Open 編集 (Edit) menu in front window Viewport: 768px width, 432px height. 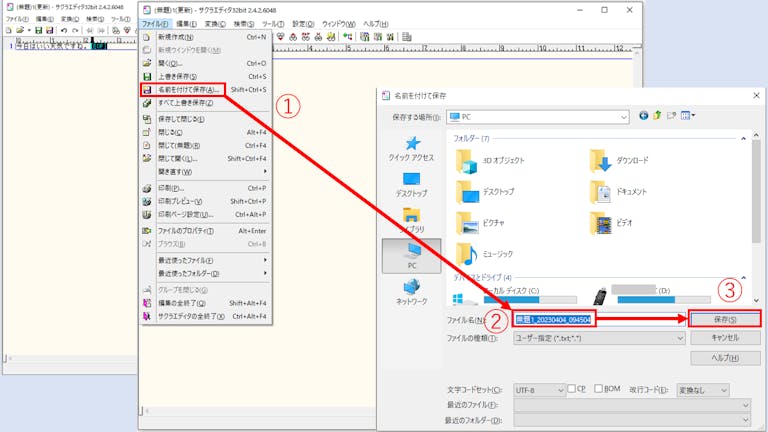pyautogui.click(x=186, y=24)
